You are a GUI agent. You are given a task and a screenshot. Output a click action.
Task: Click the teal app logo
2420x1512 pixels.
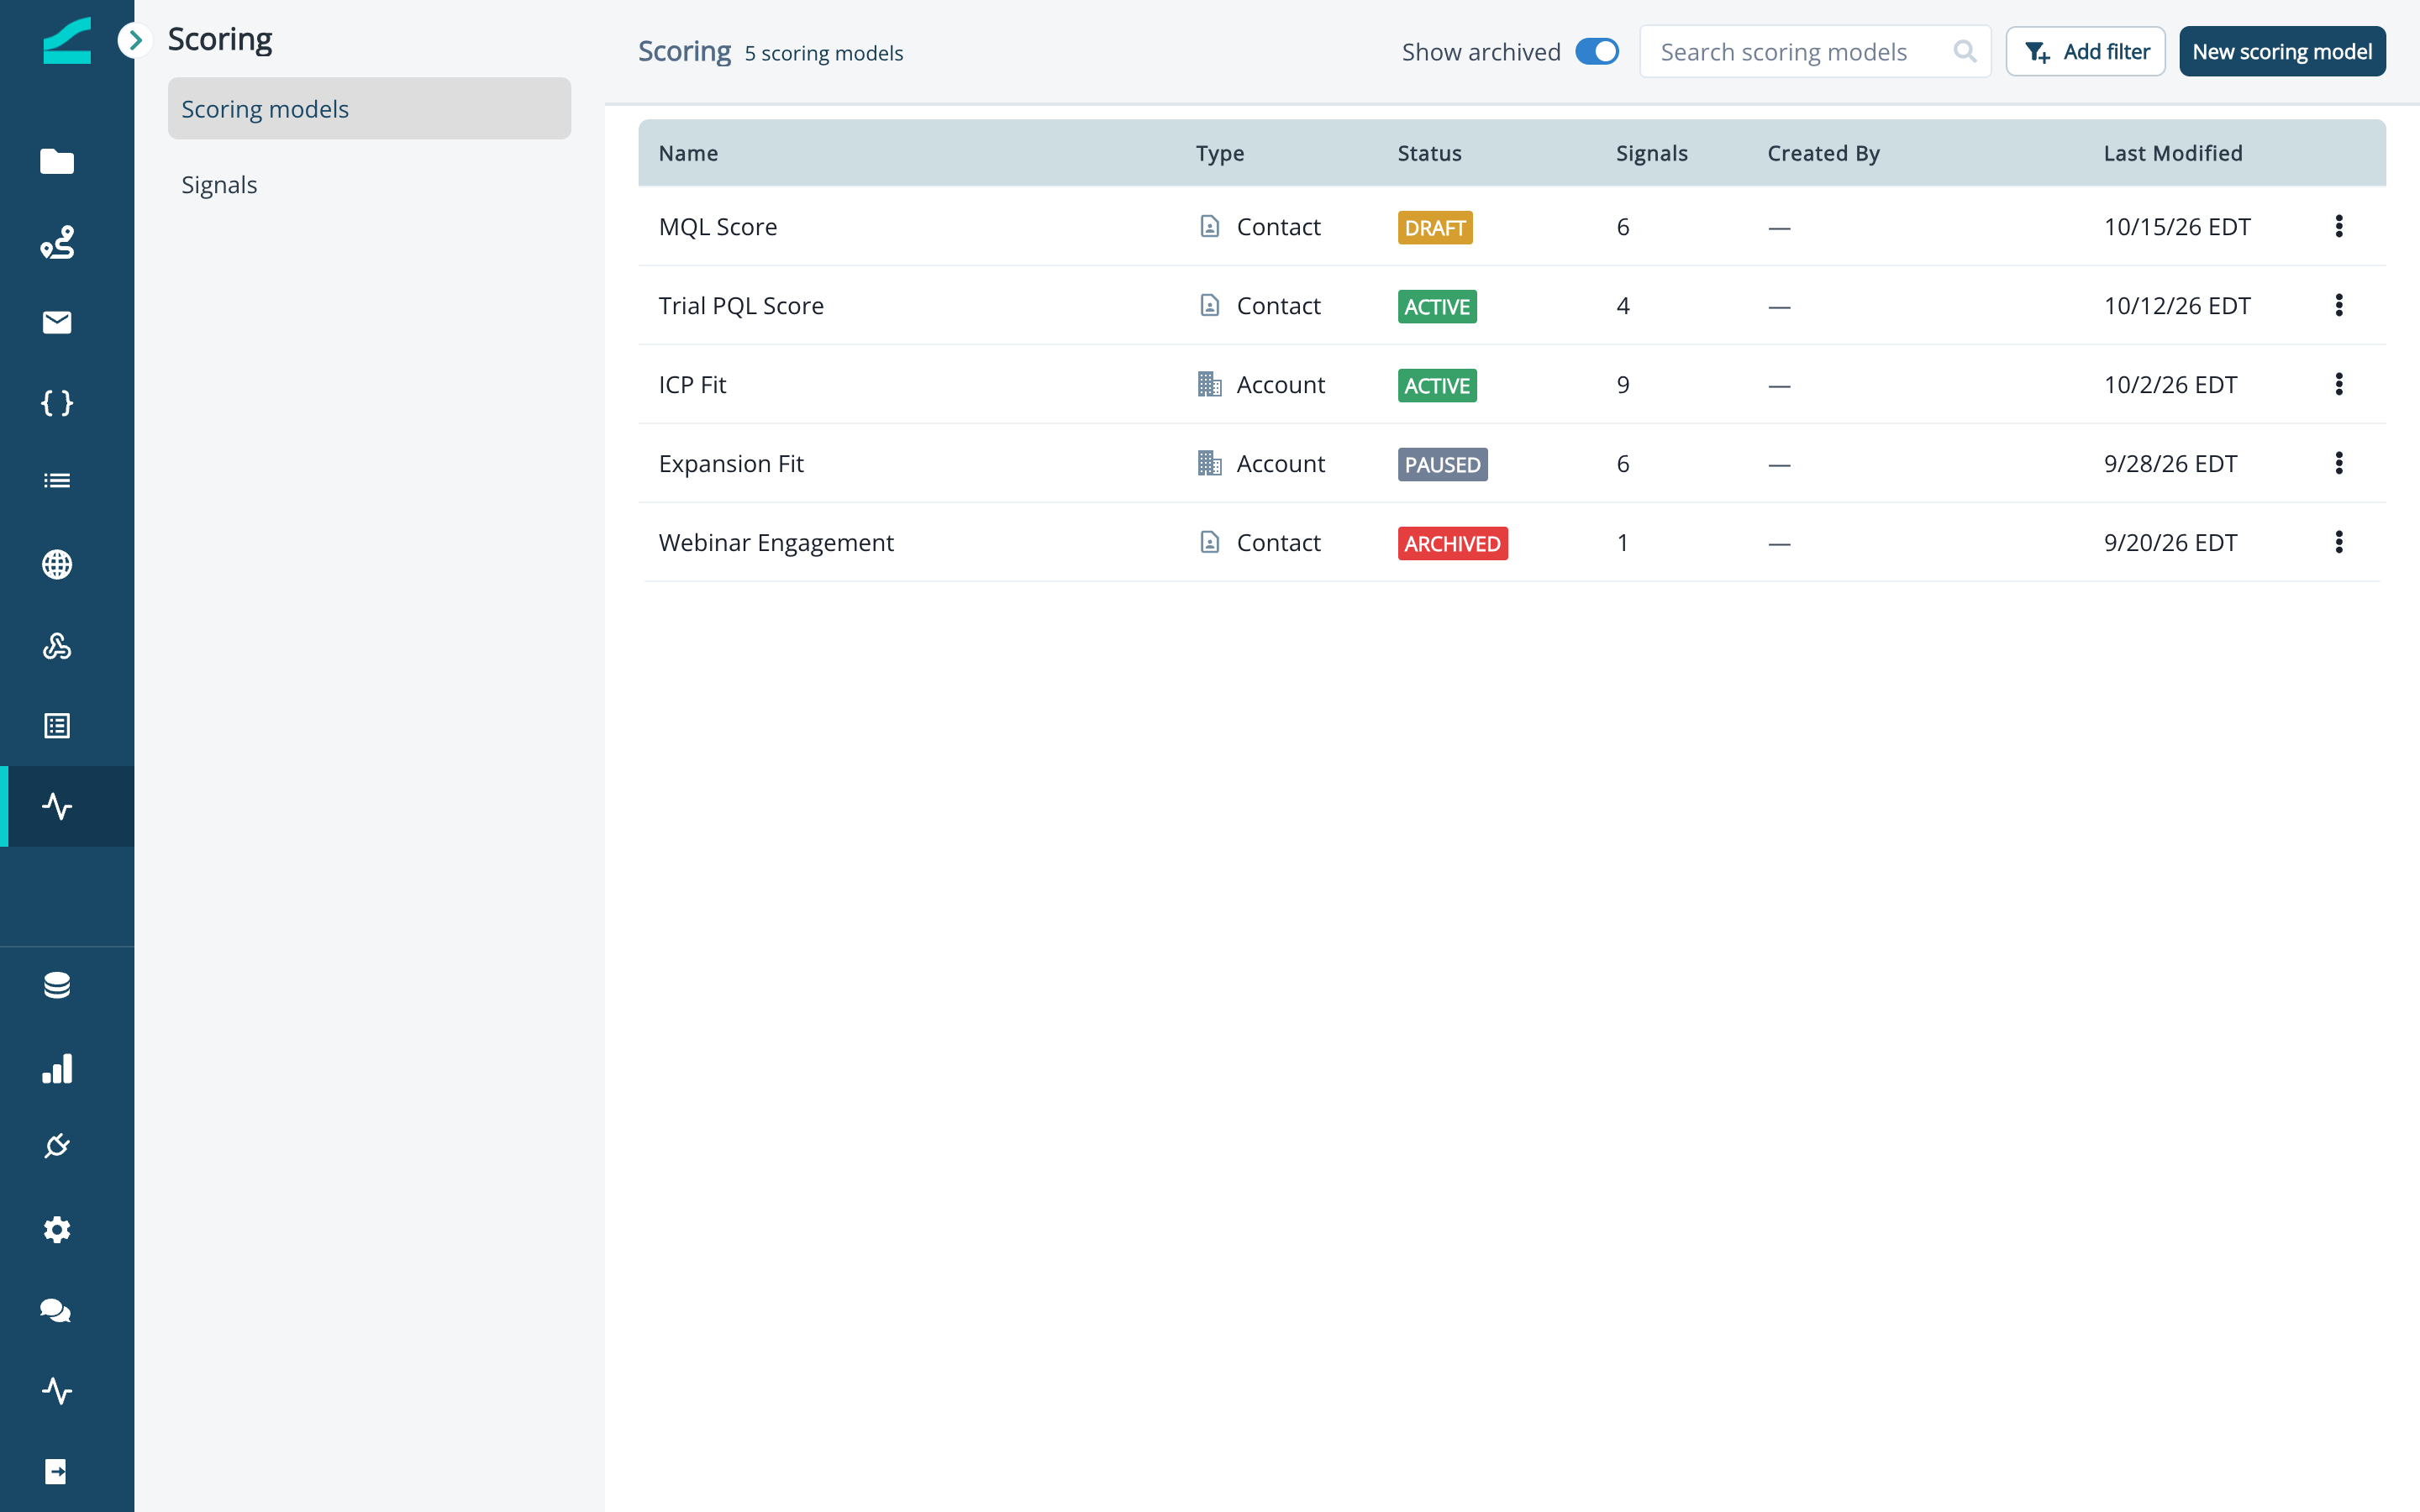point(67,41)
